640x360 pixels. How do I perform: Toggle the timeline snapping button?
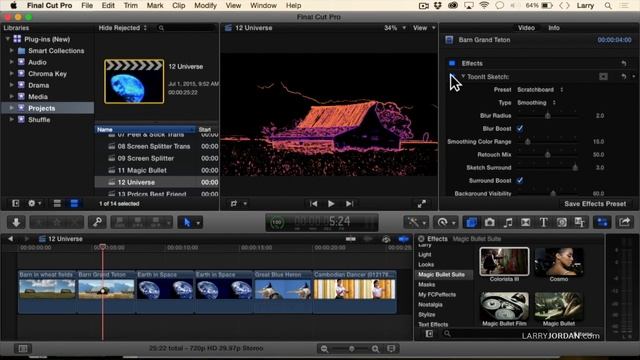(403, 239)
